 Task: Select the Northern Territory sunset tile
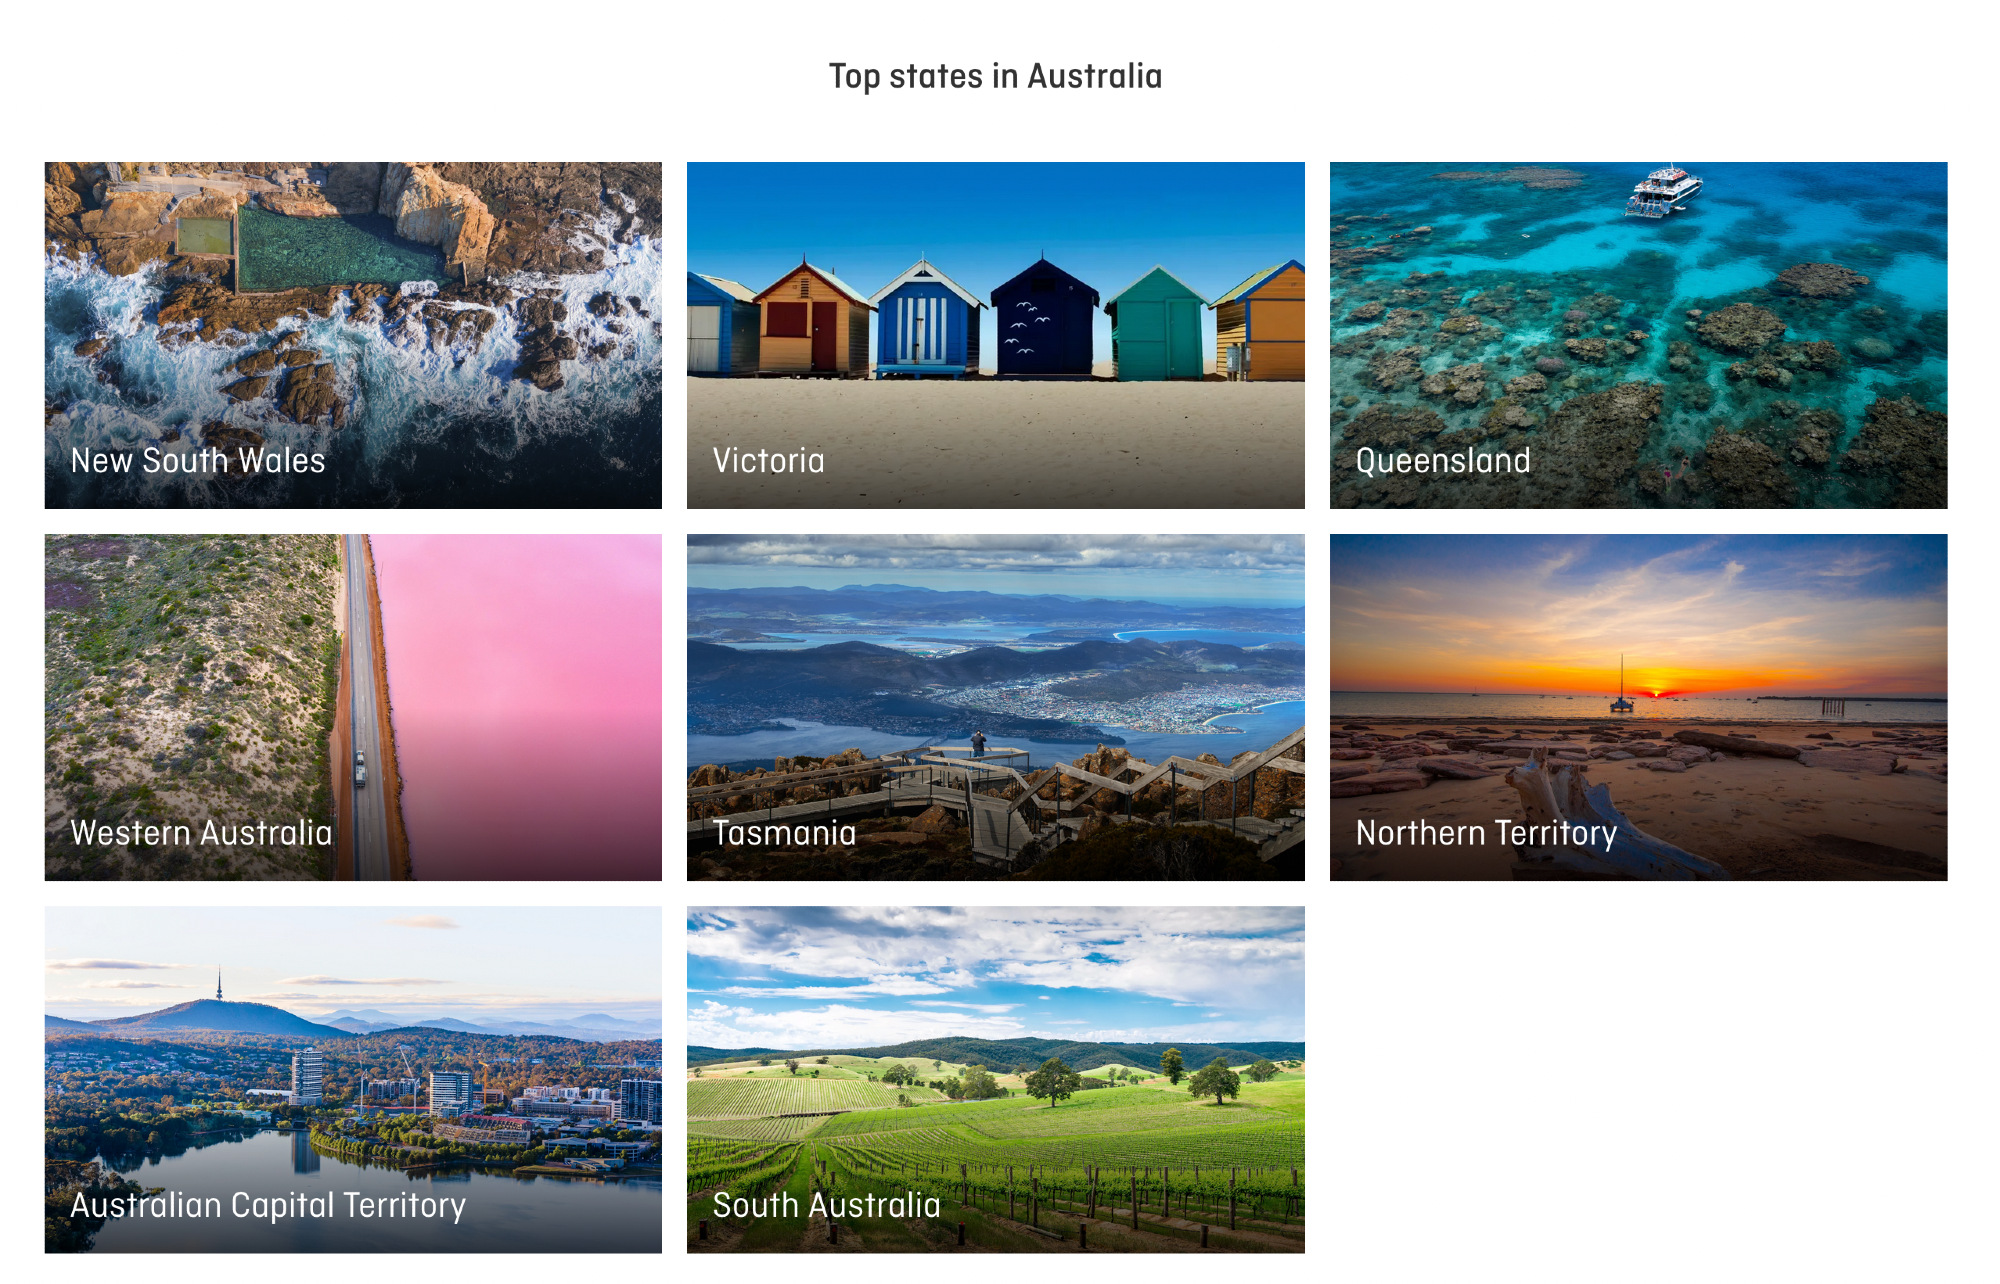1638,707
